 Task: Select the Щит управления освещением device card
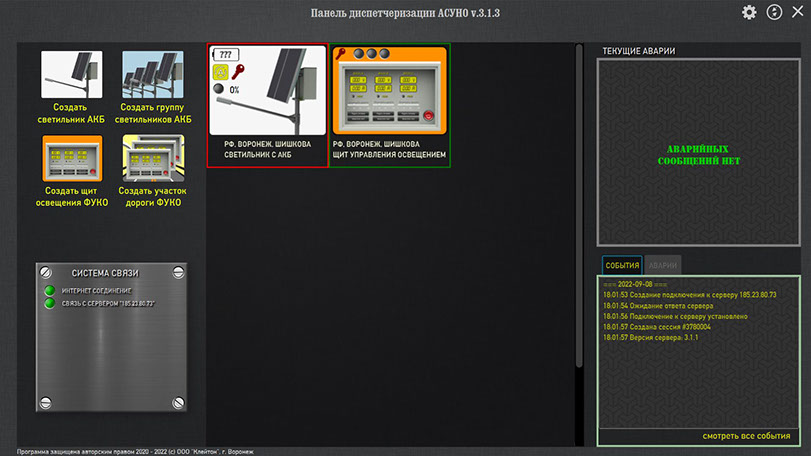click(390, 105)
